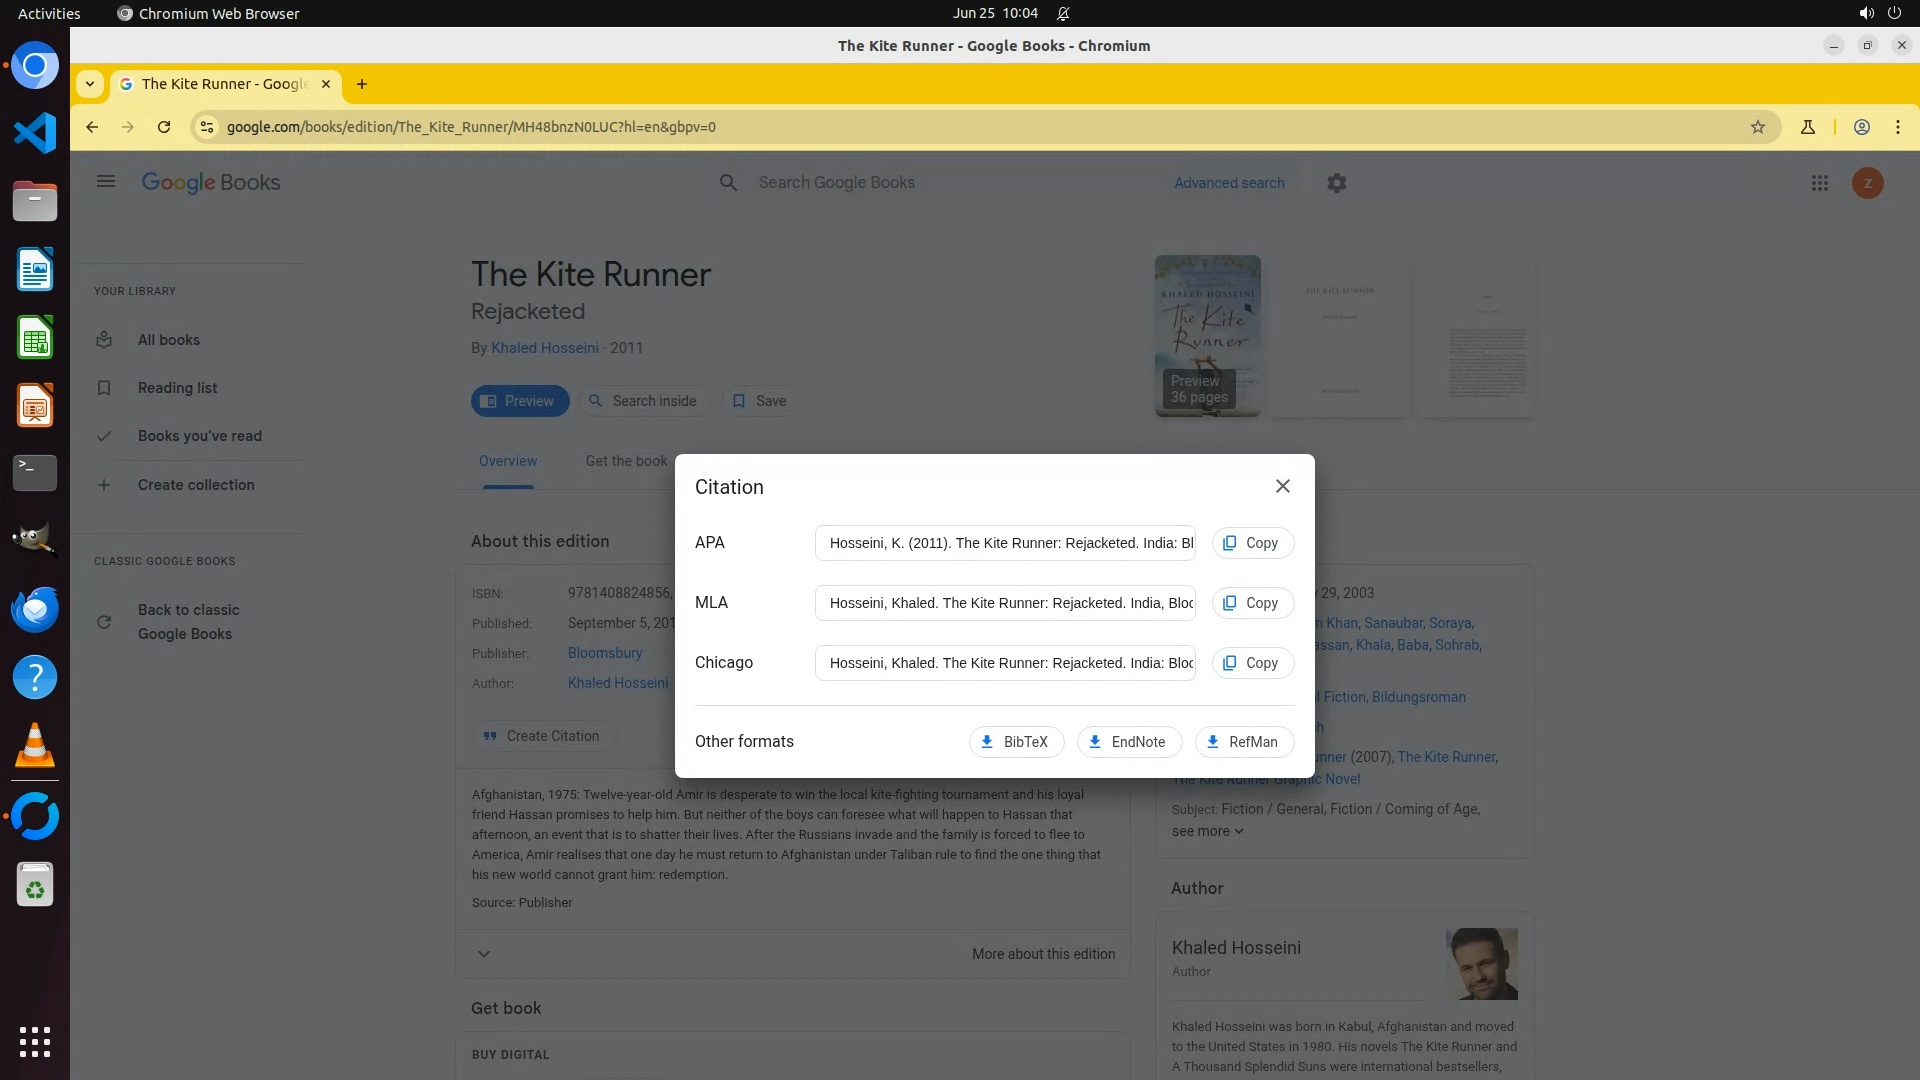Open the Kite Runner cover preview thumbnail
This screenshot has height=1080, width=1920.
coord(1207,335)
